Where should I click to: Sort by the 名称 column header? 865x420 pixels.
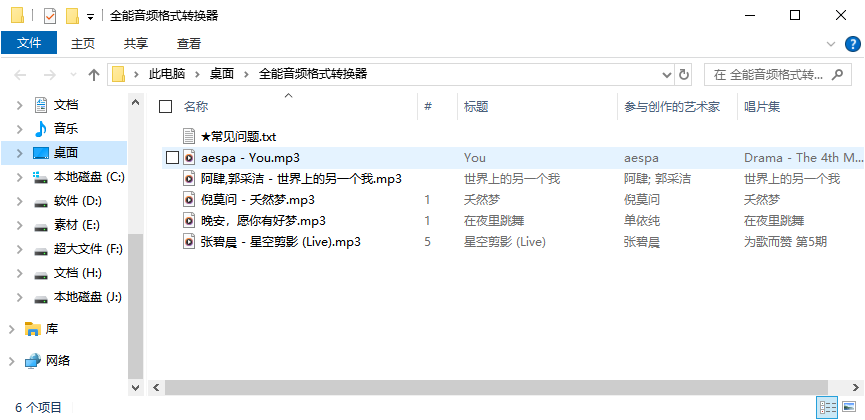click(x=196, y=107)
